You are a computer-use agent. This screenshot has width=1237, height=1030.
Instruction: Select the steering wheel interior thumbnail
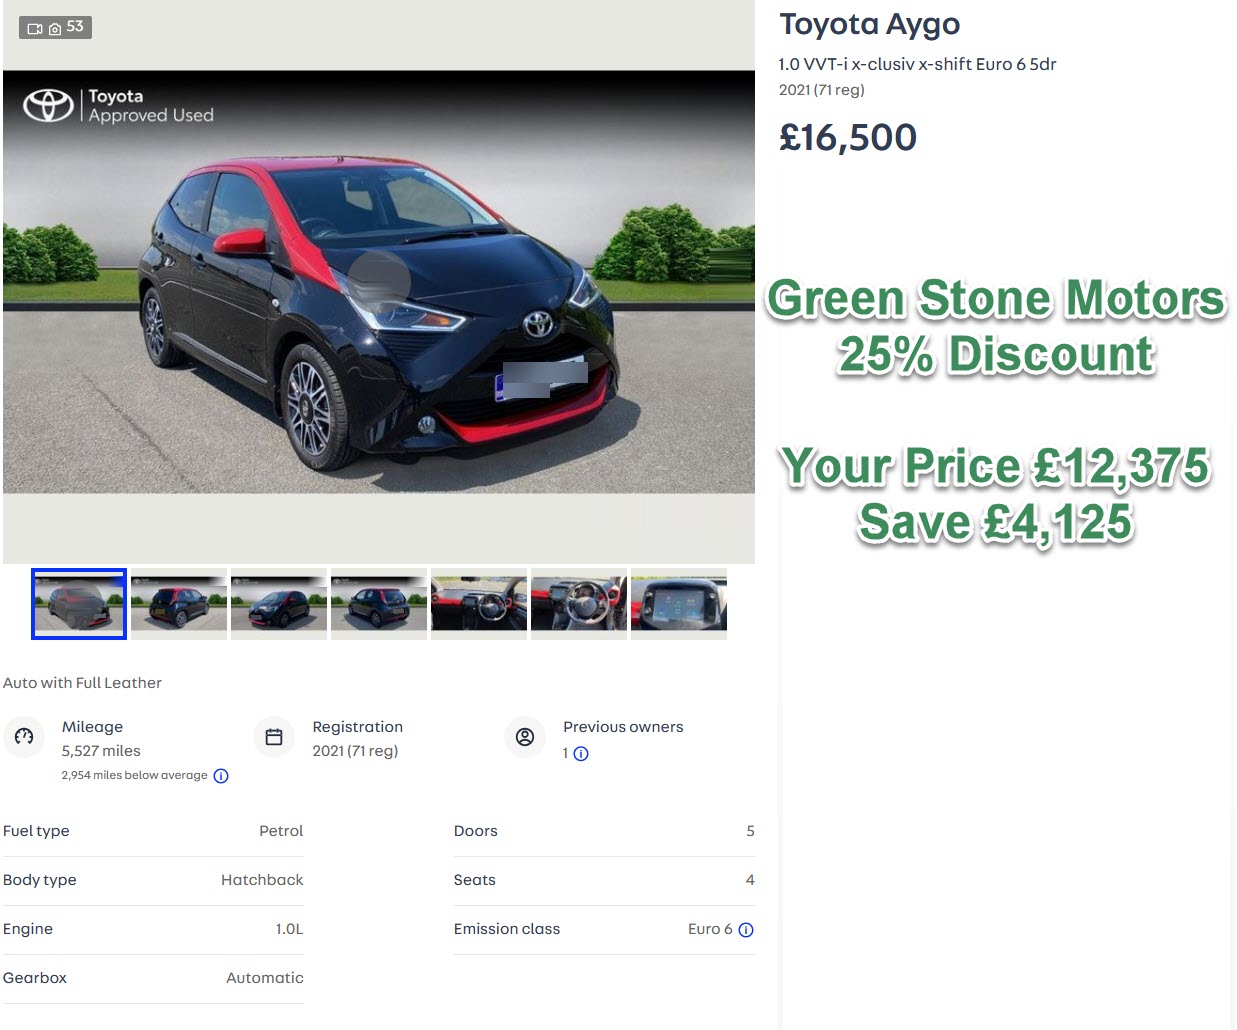[x=579, y=604]
